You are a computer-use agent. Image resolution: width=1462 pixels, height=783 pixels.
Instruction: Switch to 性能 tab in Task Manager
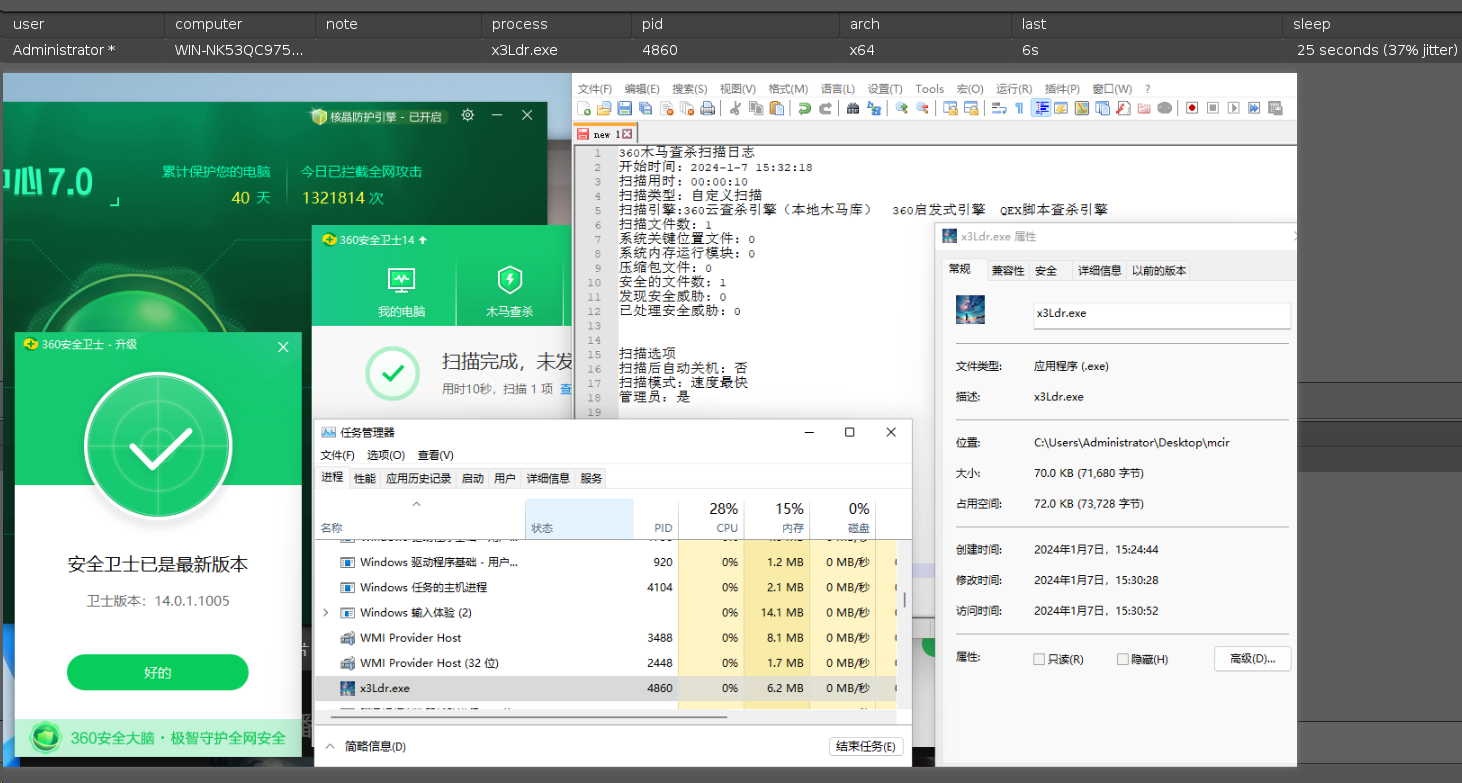[x=365, y=478]
